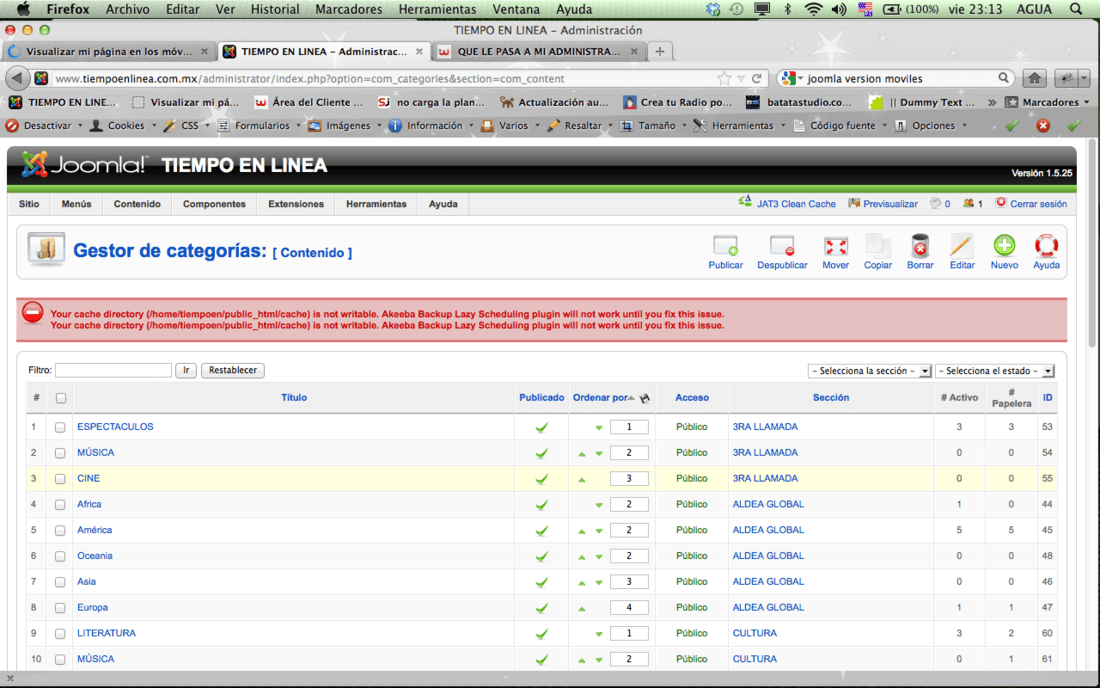
Task: Open a new tab with plus button
Action: click(x=659, y=51)
